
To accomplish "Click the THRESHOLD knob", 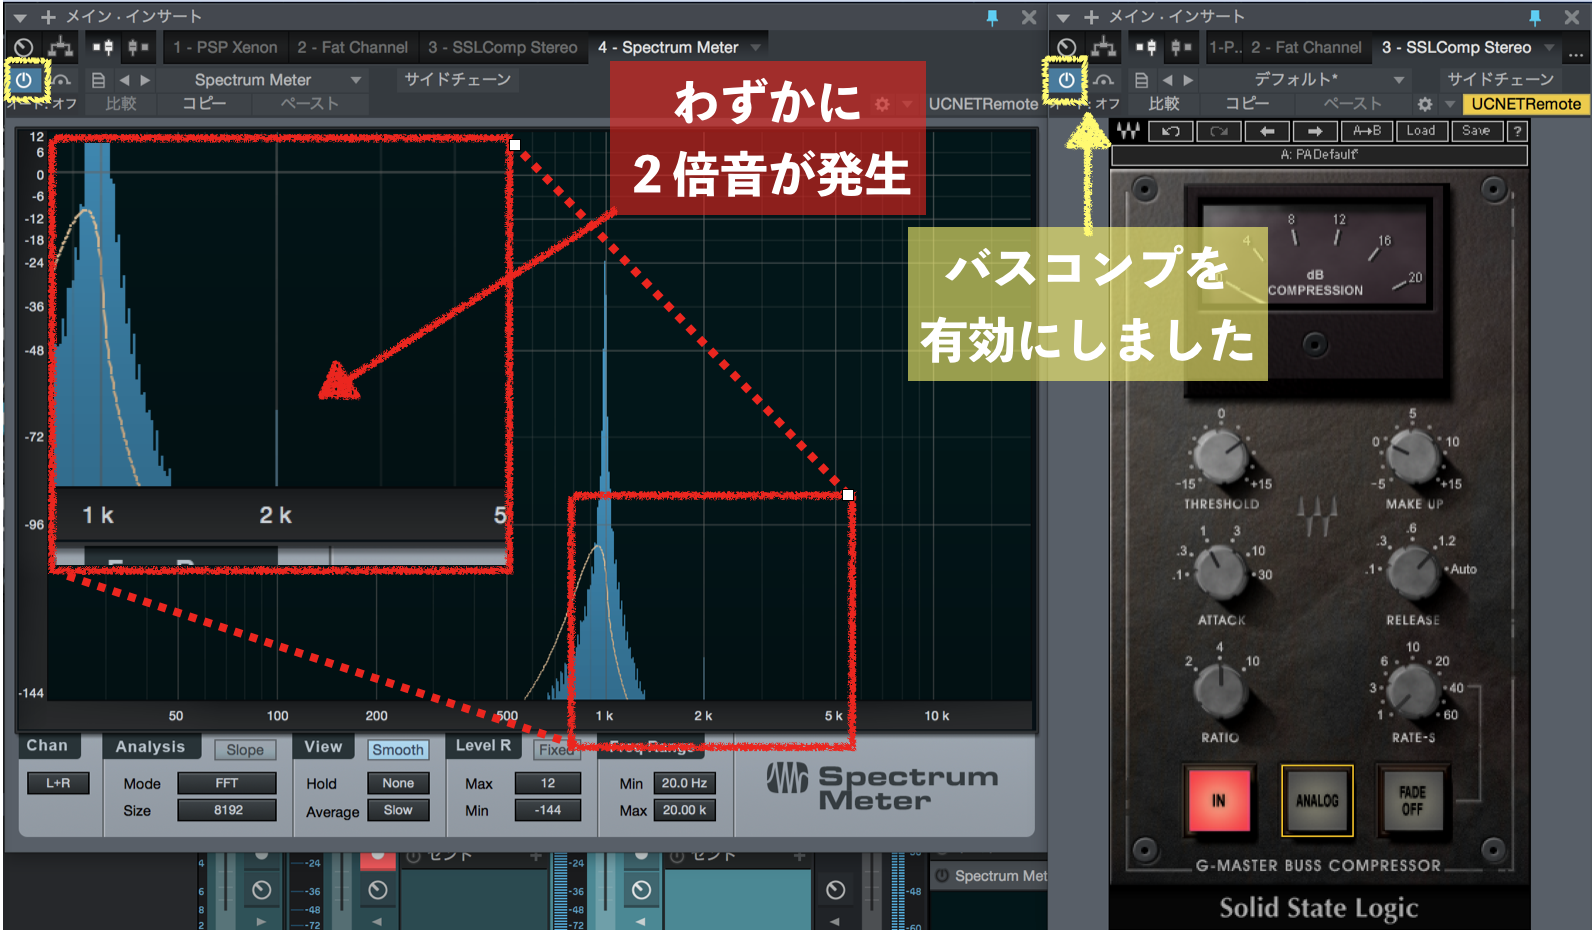I will point(1221,456).
